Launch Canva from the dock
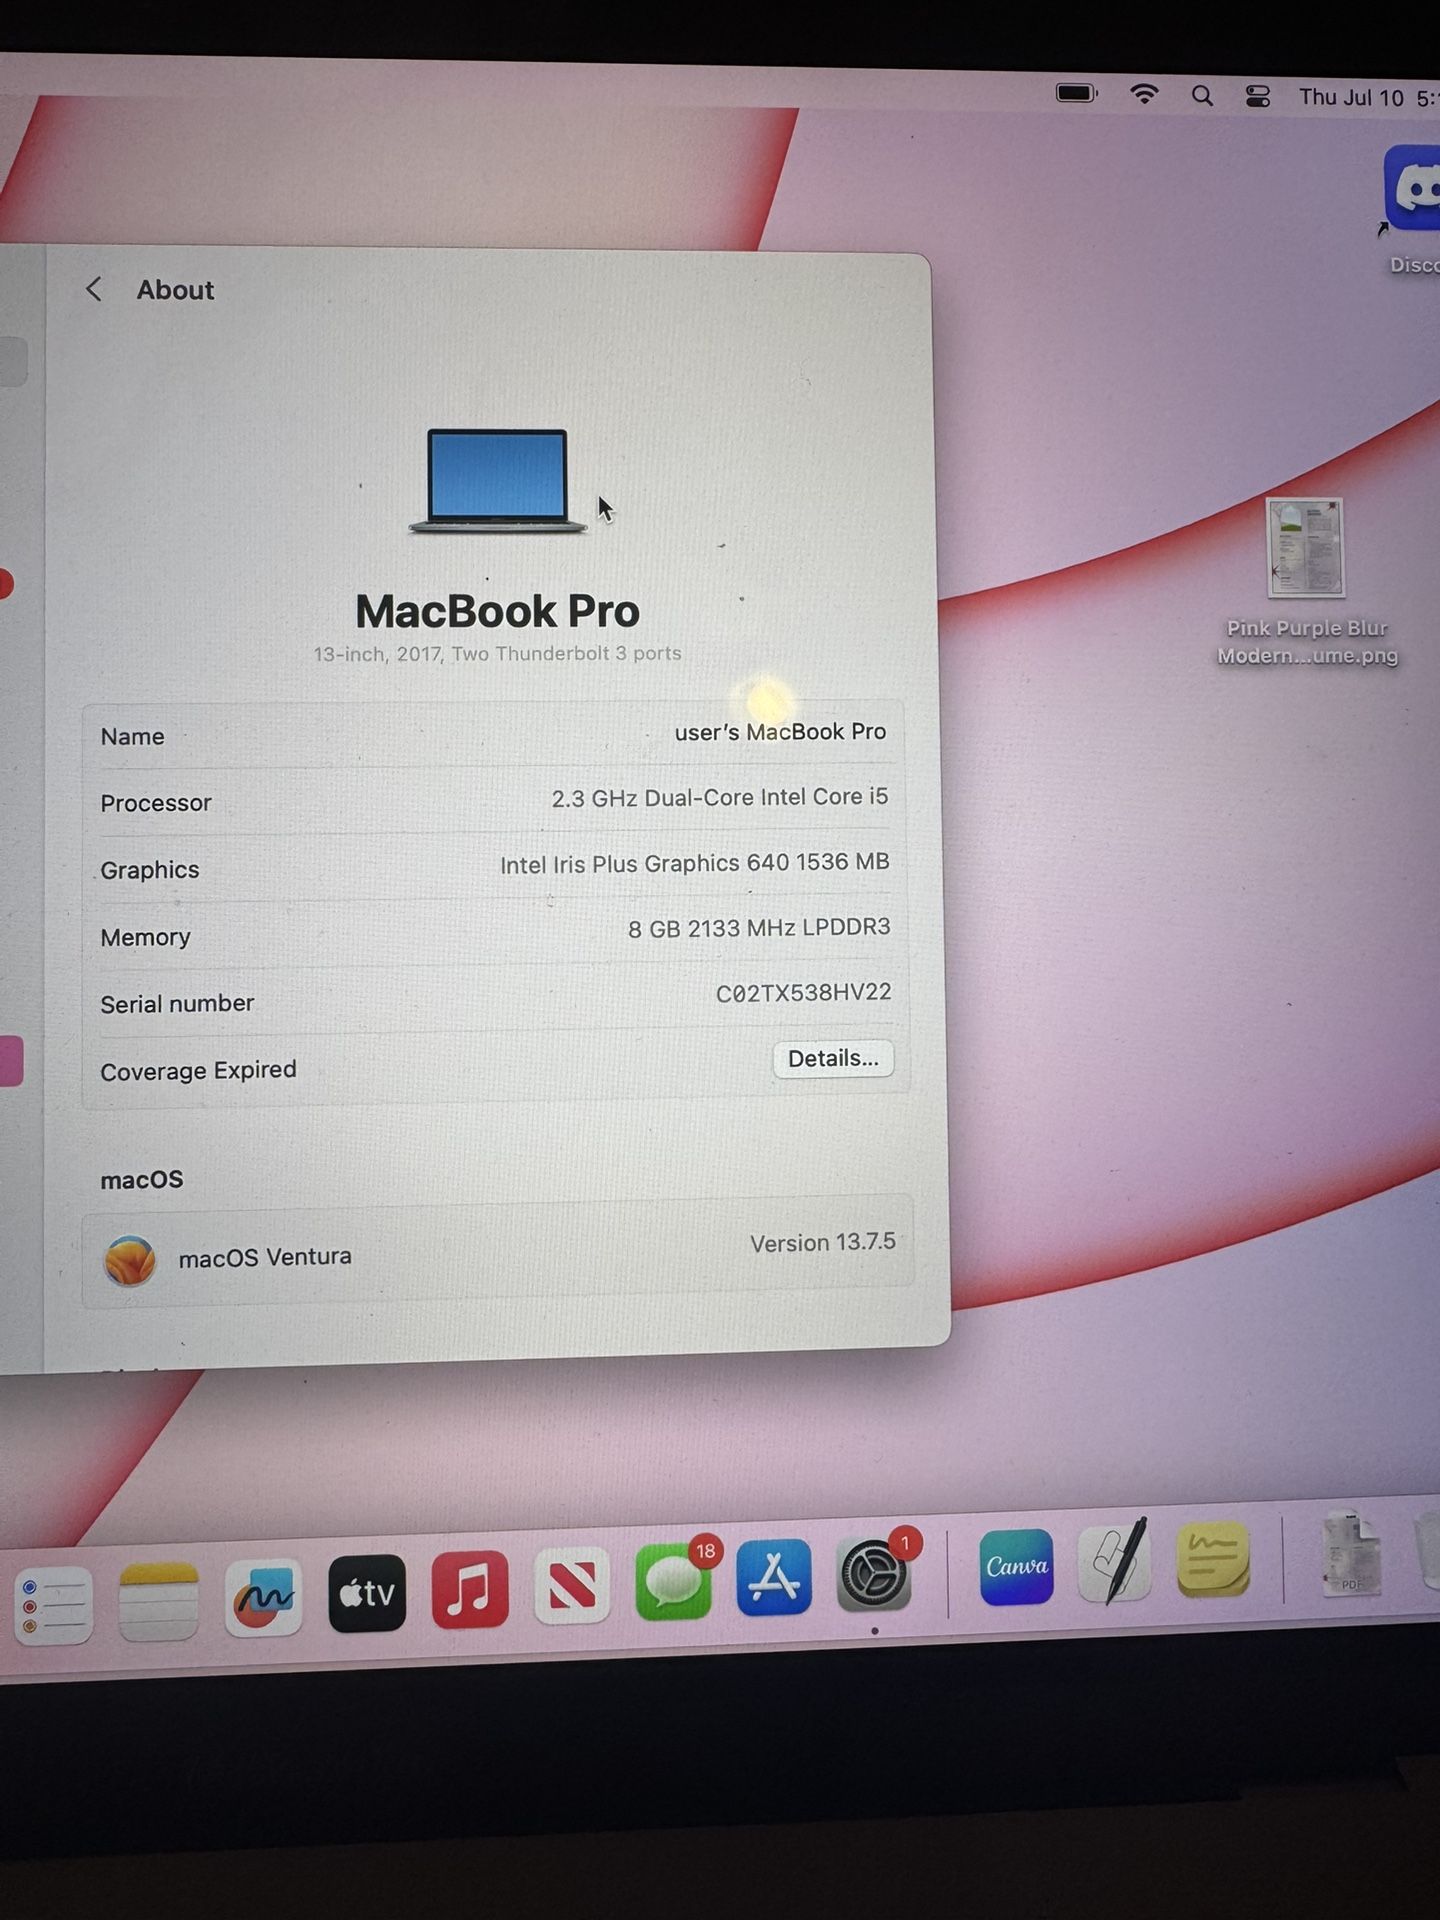 [x=1017, y=1566]
